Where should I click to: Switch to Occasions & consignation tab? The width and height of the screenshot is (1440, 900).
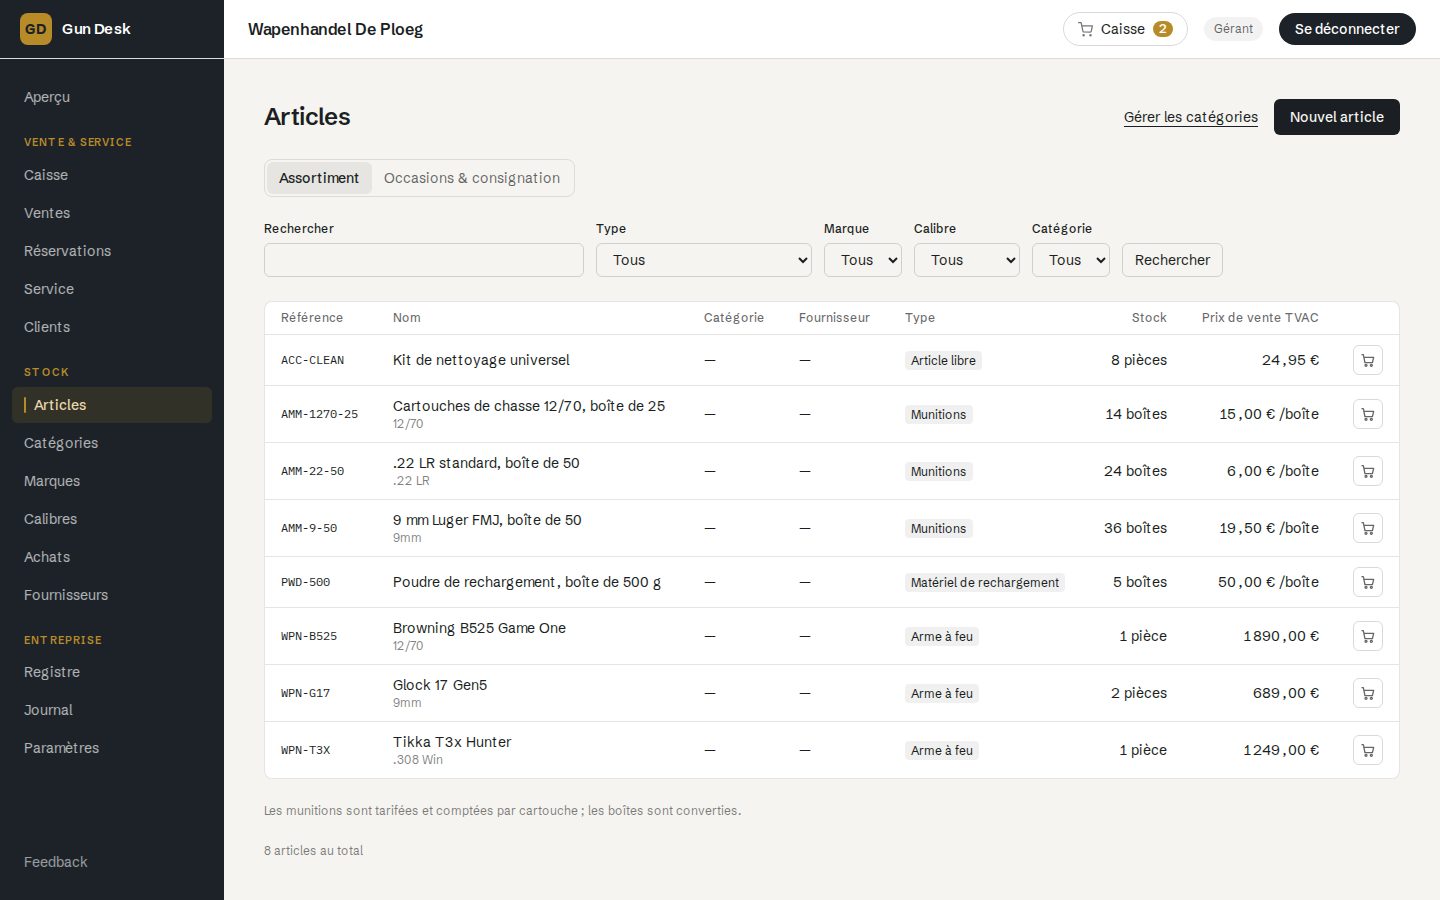(x=472, y=178)
